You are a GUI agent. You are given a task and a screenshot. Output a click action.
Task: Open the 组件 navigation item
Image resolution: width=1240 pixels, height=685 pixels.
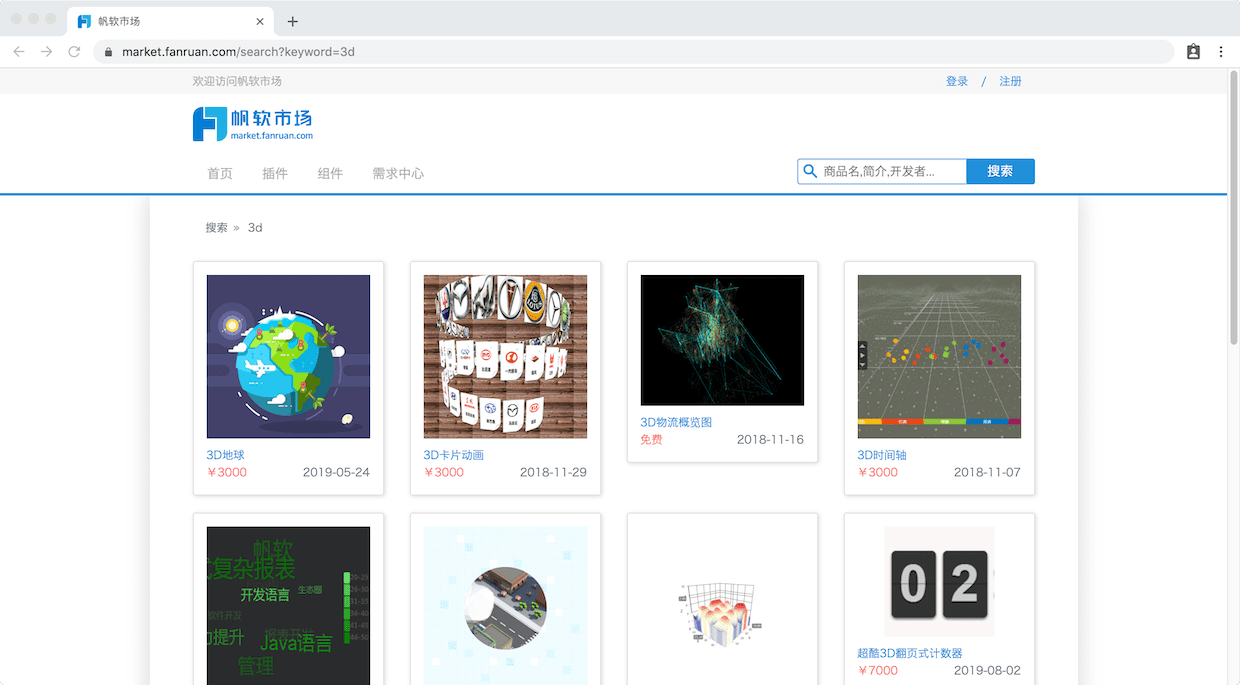point(330,174)
